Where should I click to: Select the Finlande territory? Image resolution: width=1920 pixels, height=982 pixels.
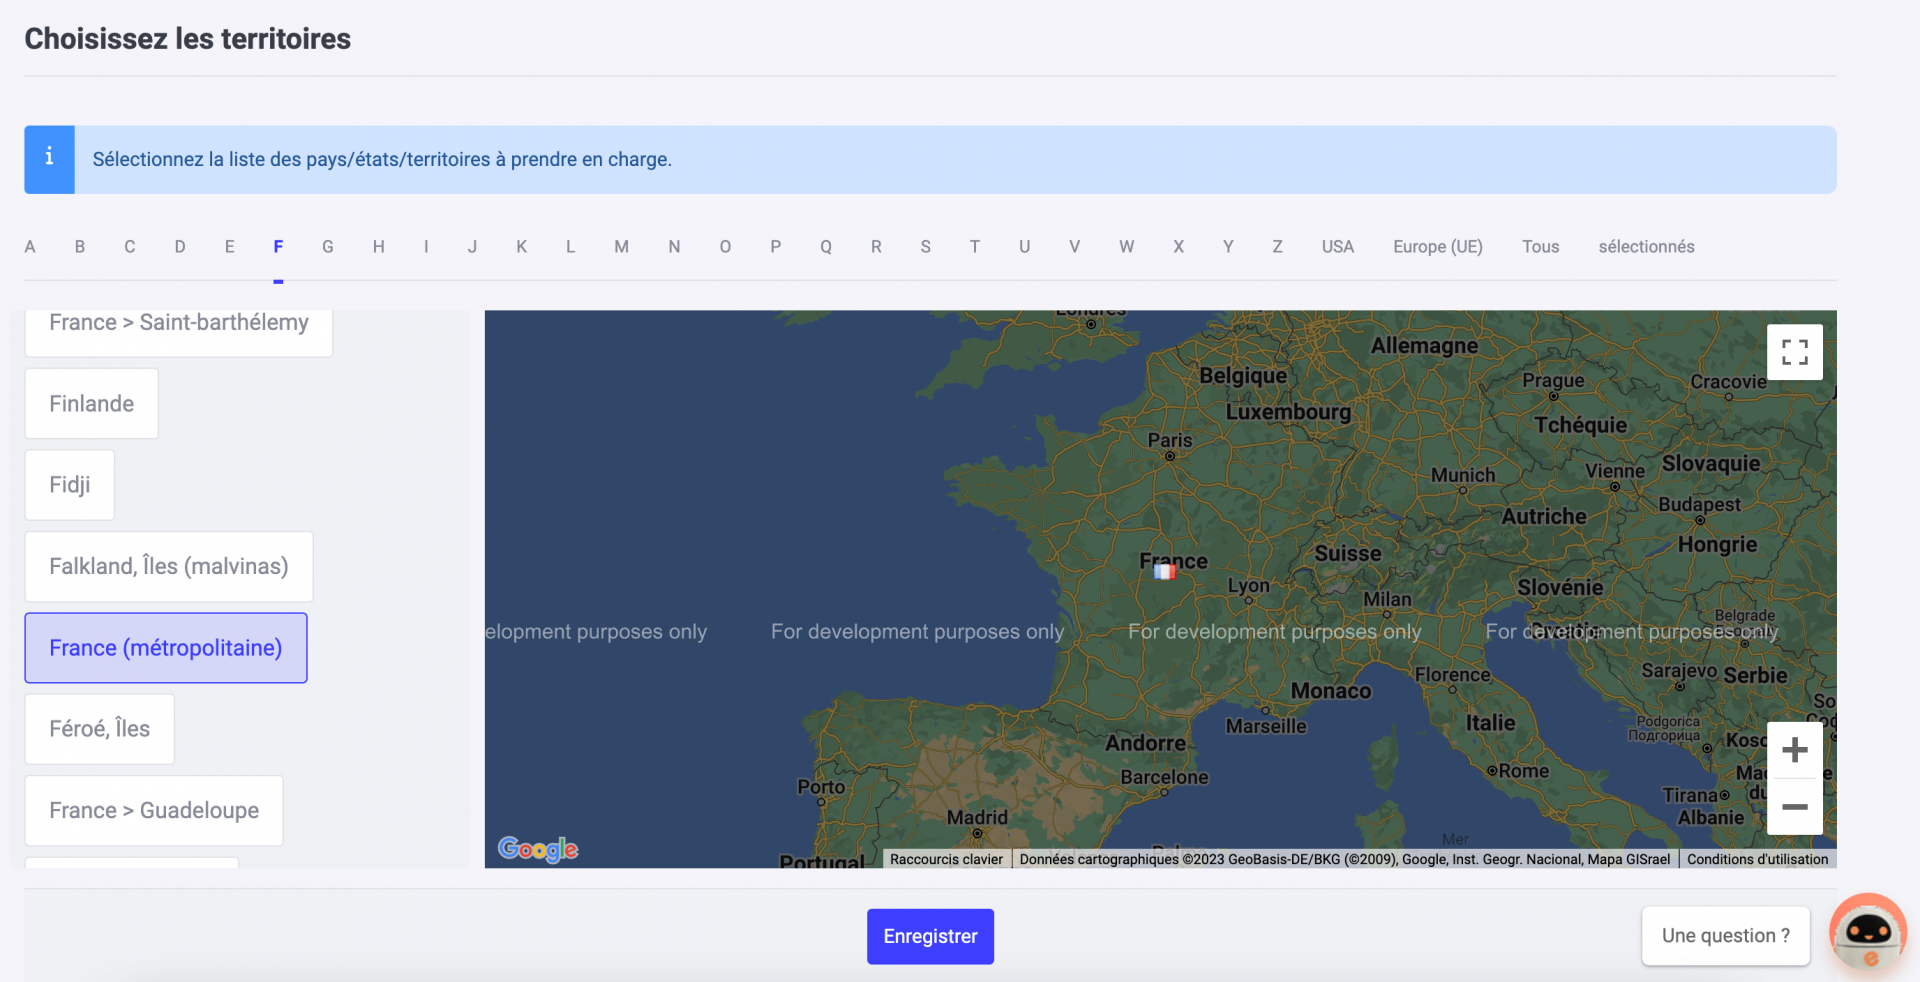pos(91,403)
